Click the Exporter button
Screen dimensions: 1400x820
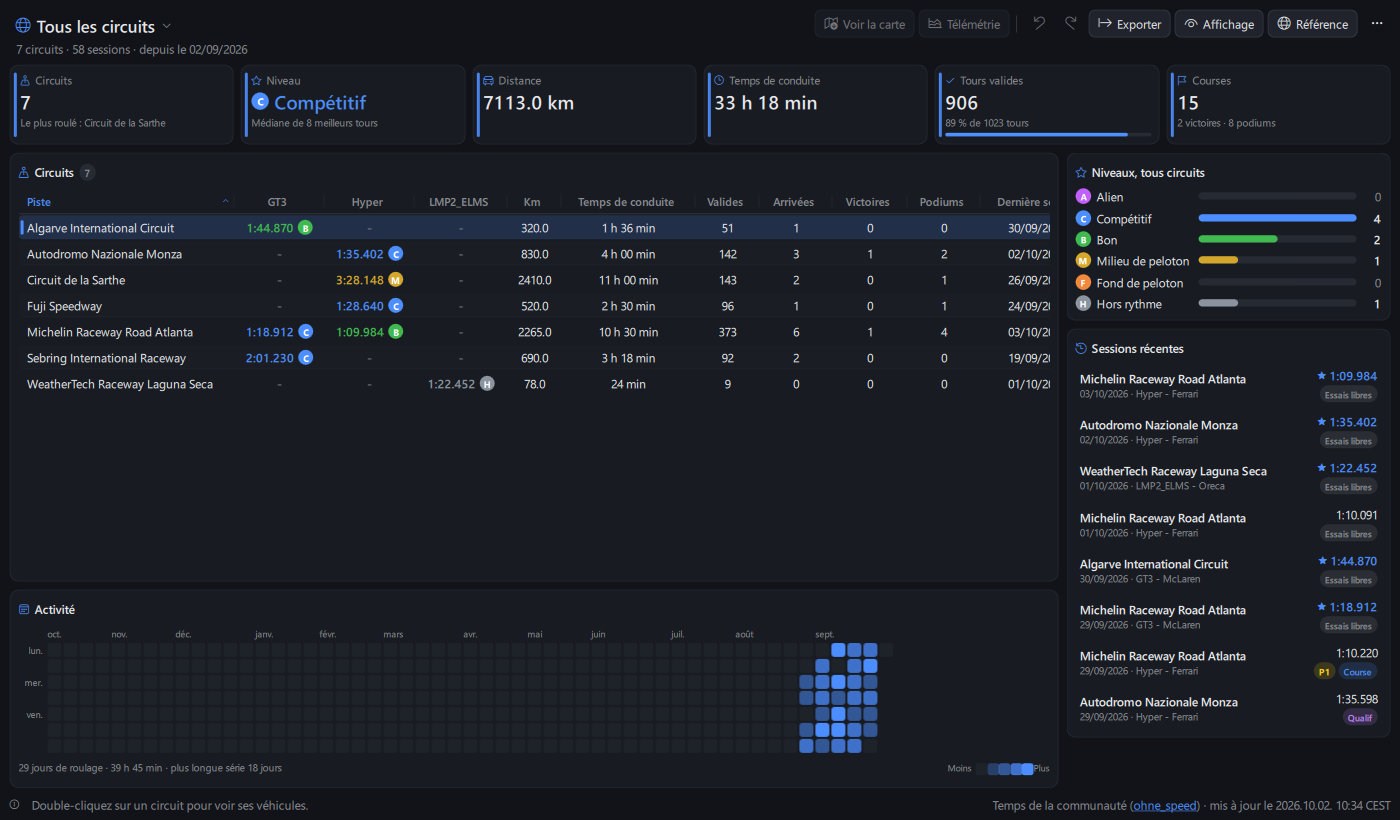(x=1129, y=24)
